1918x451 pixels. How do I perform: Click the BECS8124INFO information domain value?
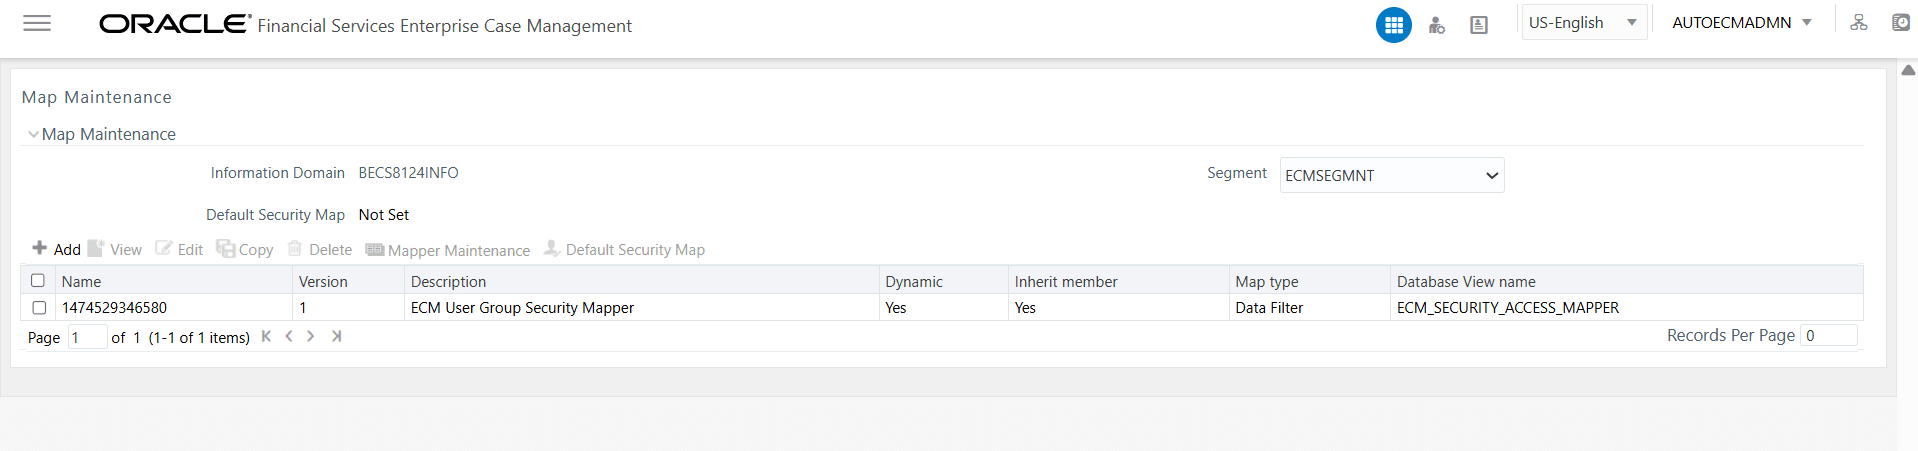point(408,173)
